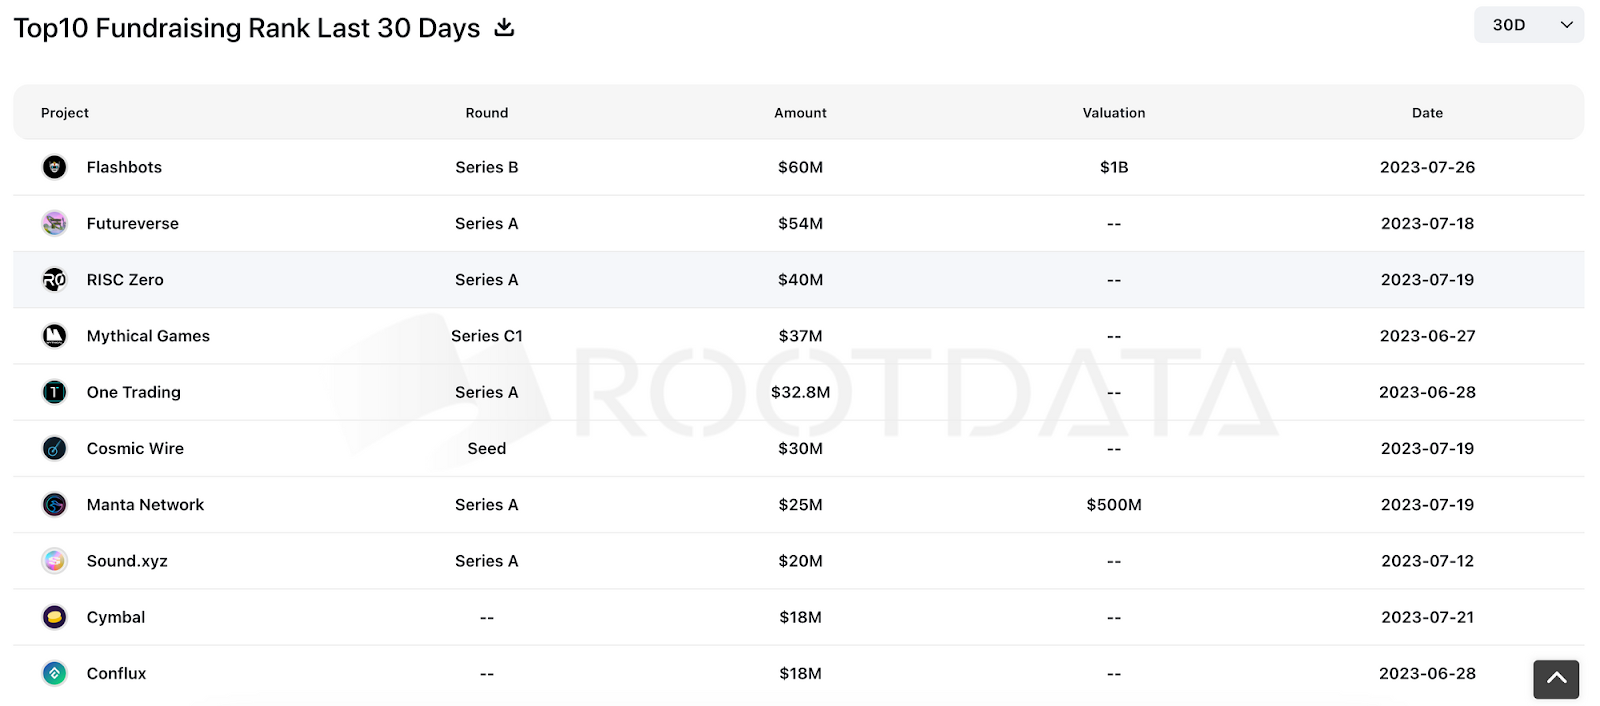Click the Conflux logo icon
Viewport: 1600px width, 706px height.
coord(55,674)
